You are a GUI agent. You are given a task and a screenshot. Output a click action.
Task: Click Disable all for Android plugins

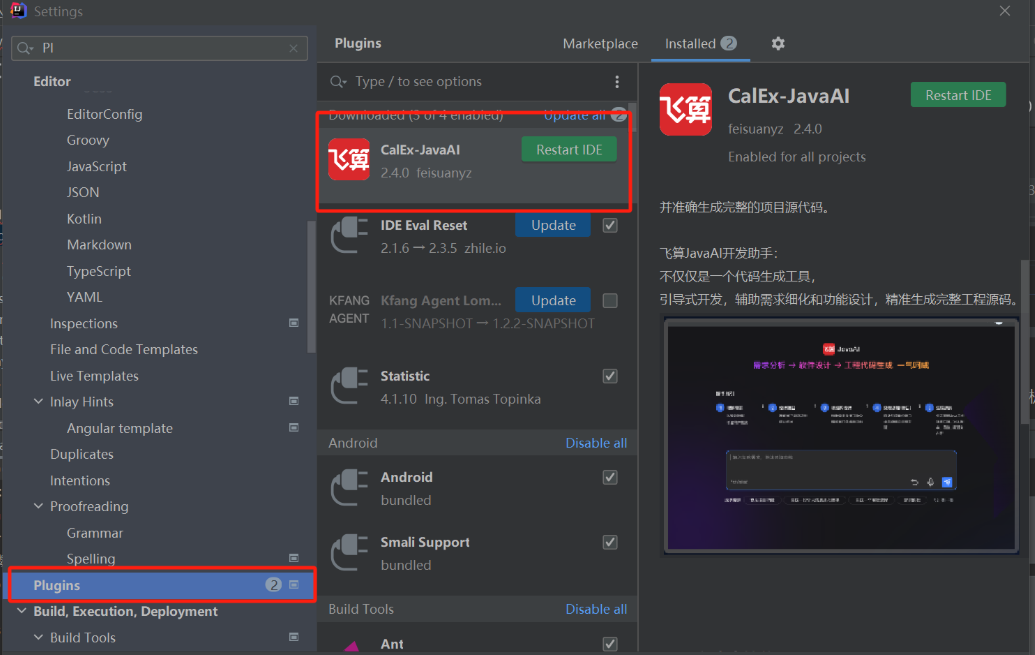pyautogui.click(x=596, y=443)
